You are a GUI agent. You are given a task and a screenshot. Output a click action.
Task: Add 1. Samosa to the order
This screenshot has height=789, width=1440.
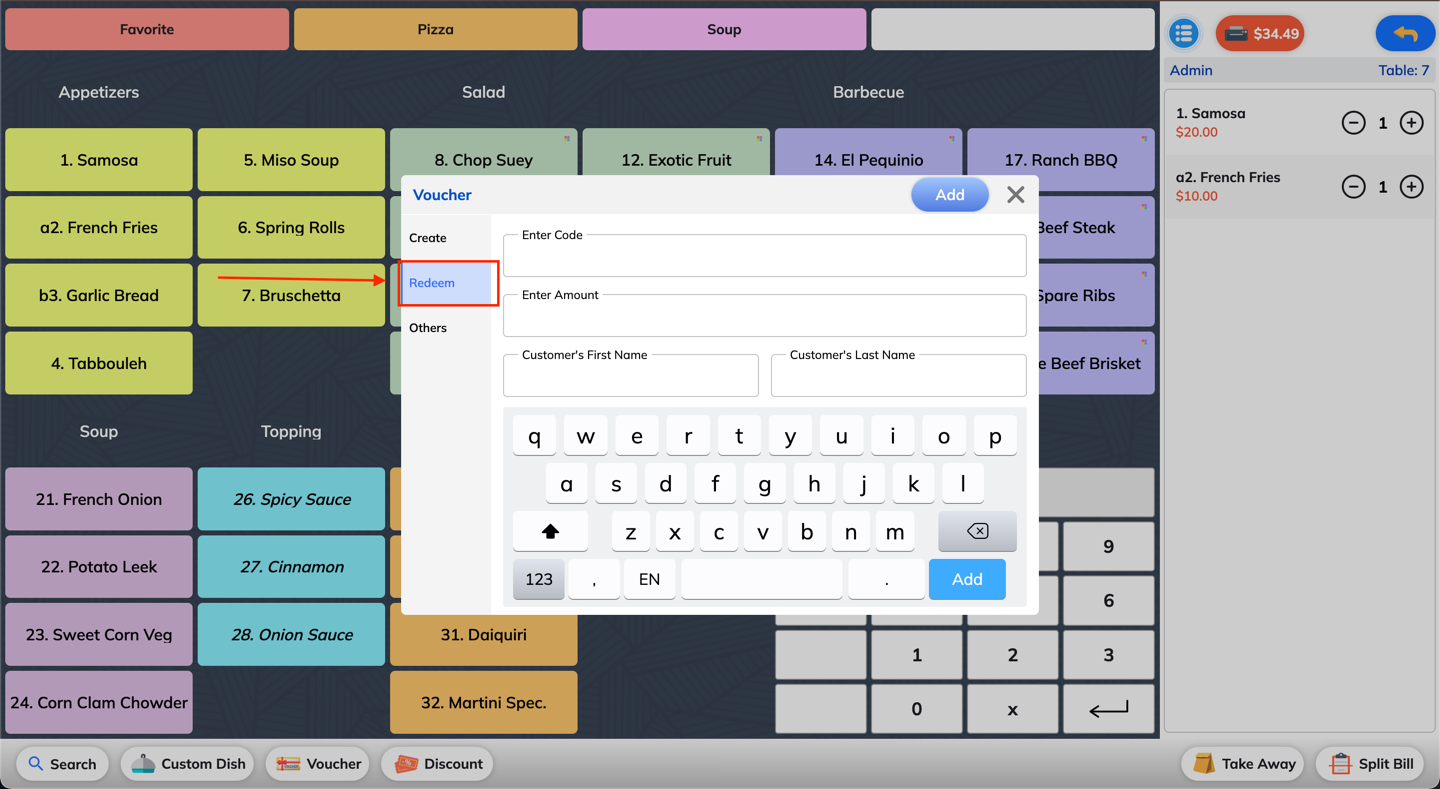99,160
